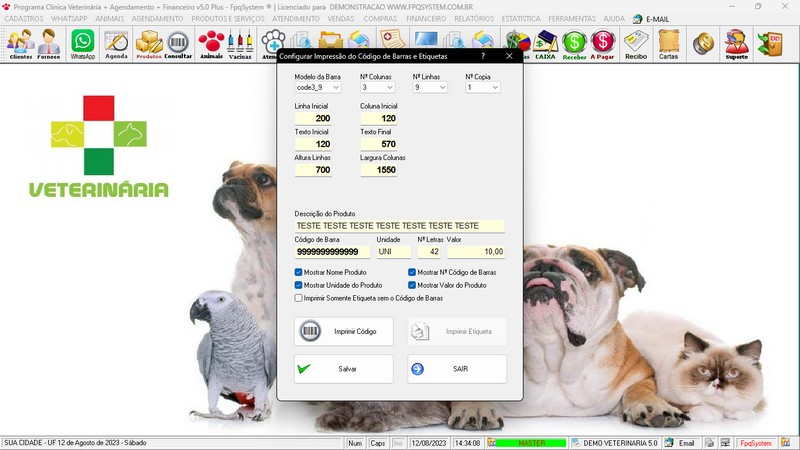The image size is (800, 450).
Task: Open the Produtos boxes icon
Action: click(149, 44)
